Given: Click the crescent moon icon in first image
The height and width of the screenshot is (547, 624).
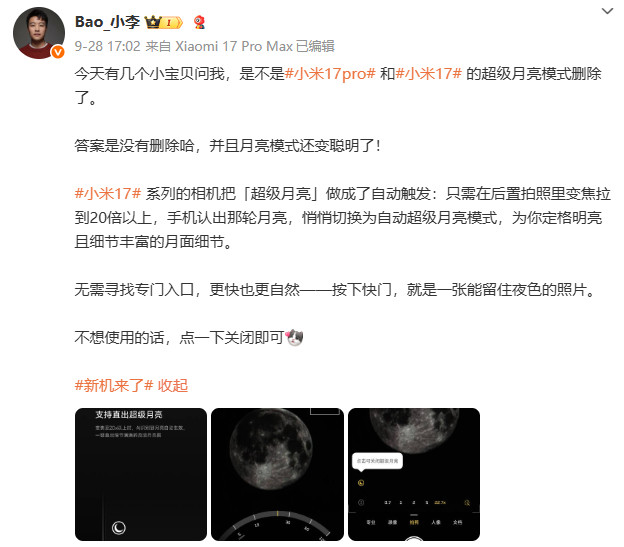Looking at the screenshot, I should point(119,528).
